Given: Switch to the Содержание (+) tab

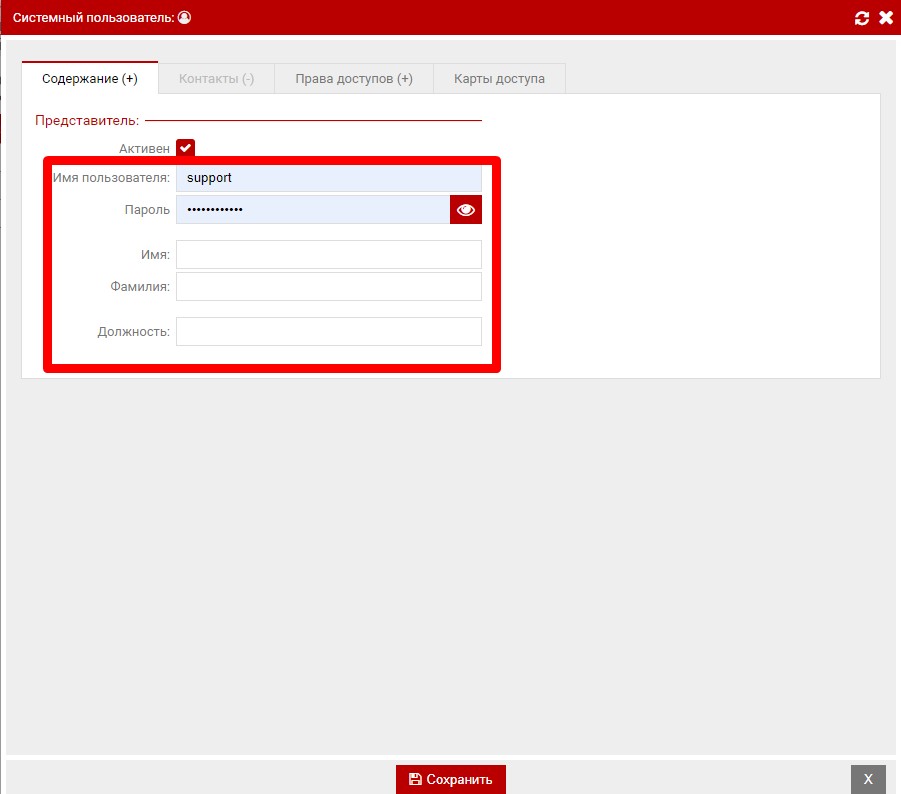Looking at the screenshot, I should tap(90, 79).
